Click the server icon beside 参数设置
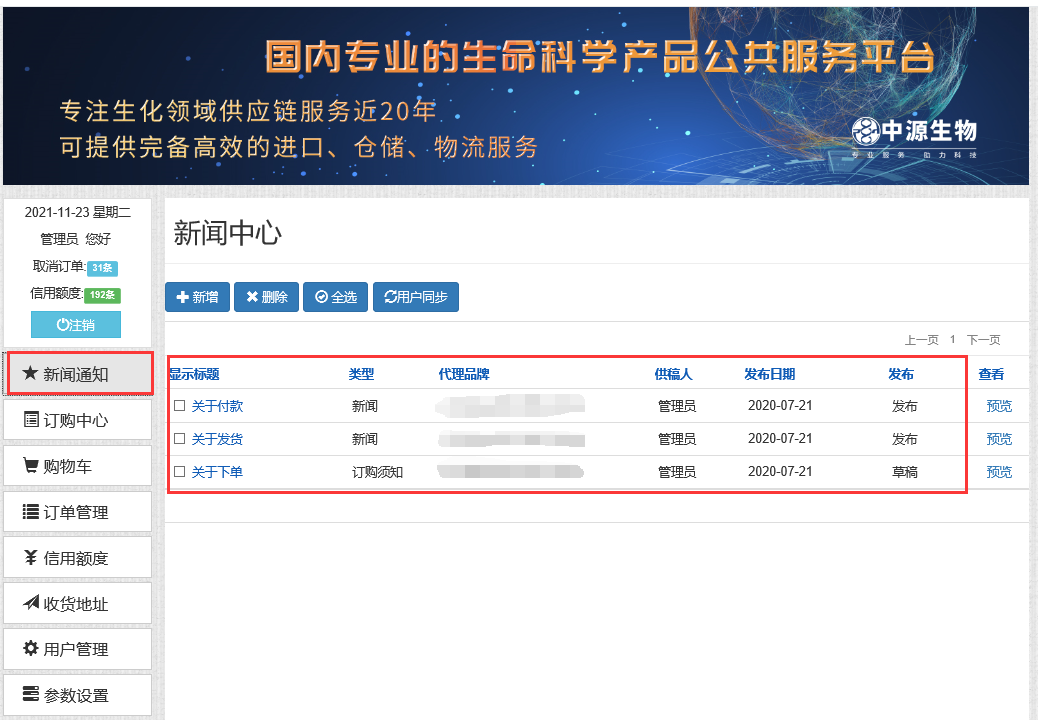Image resolution: width=1038 pixels, height=720 pixels. 30,694
